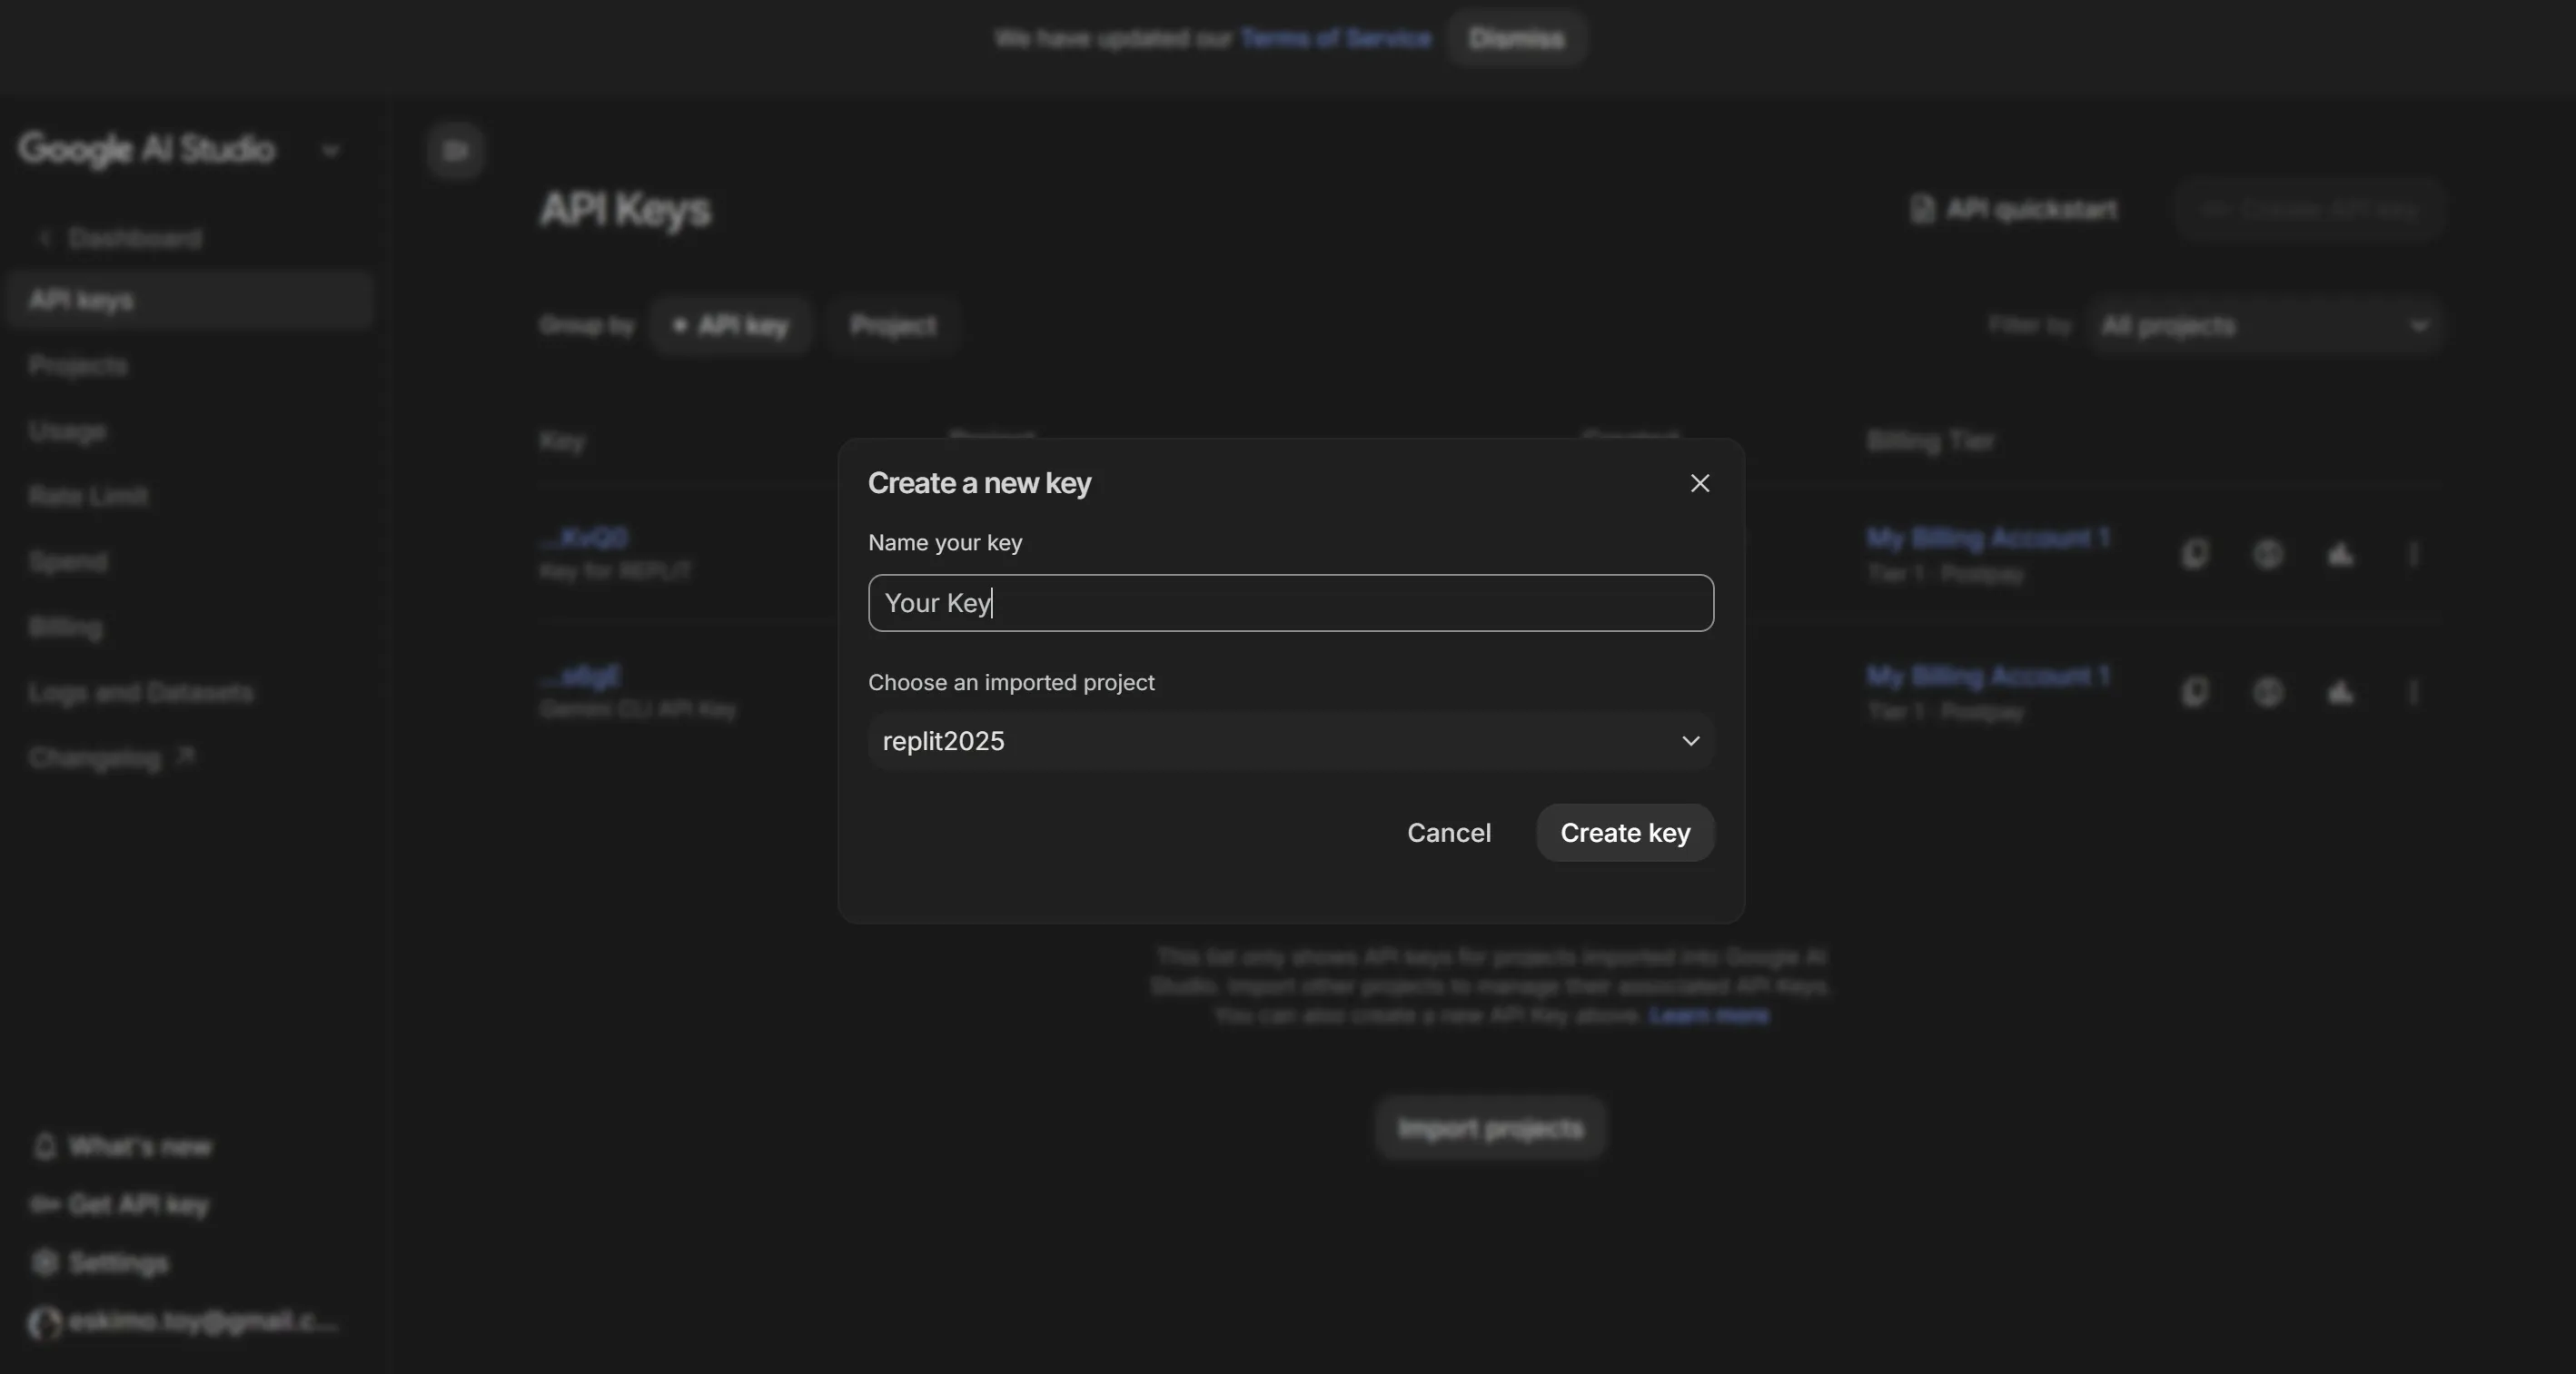Dismiss the Terms of Service banner
2576x1374 pixels.
[x=1515, y=38]
